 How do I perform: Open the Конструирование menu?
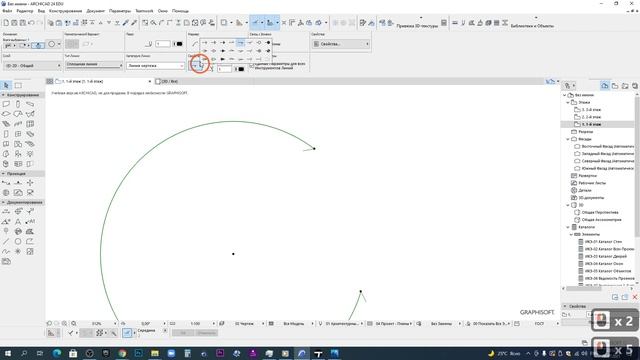65,11
